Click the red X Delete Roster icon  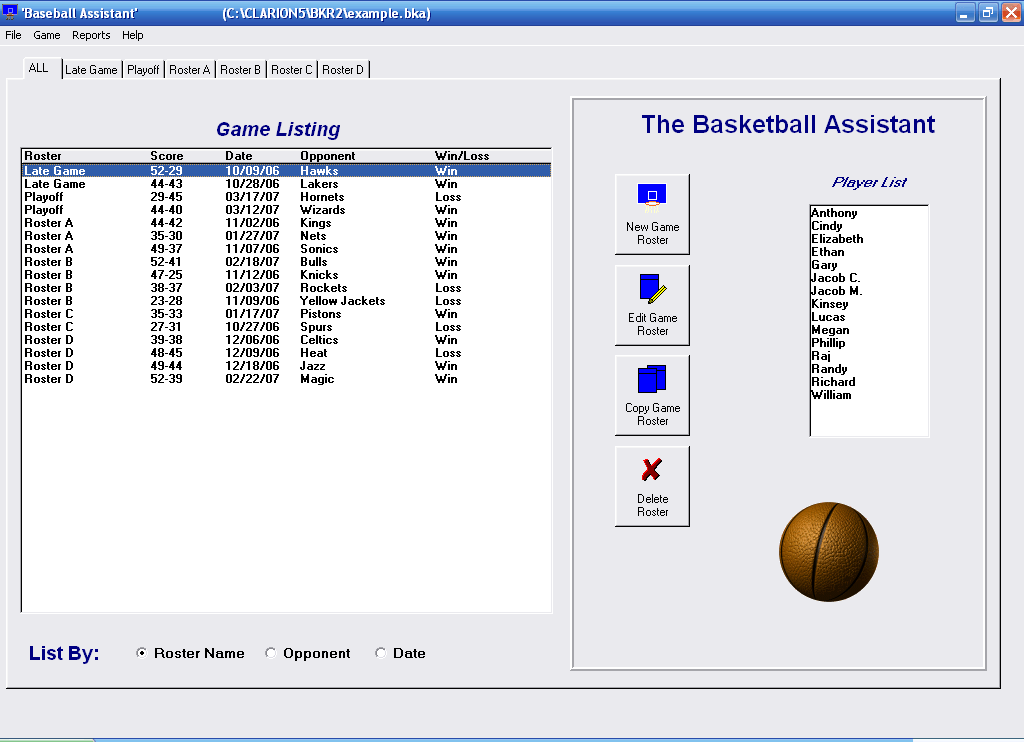pyautogui.click(x=652, y=470)
